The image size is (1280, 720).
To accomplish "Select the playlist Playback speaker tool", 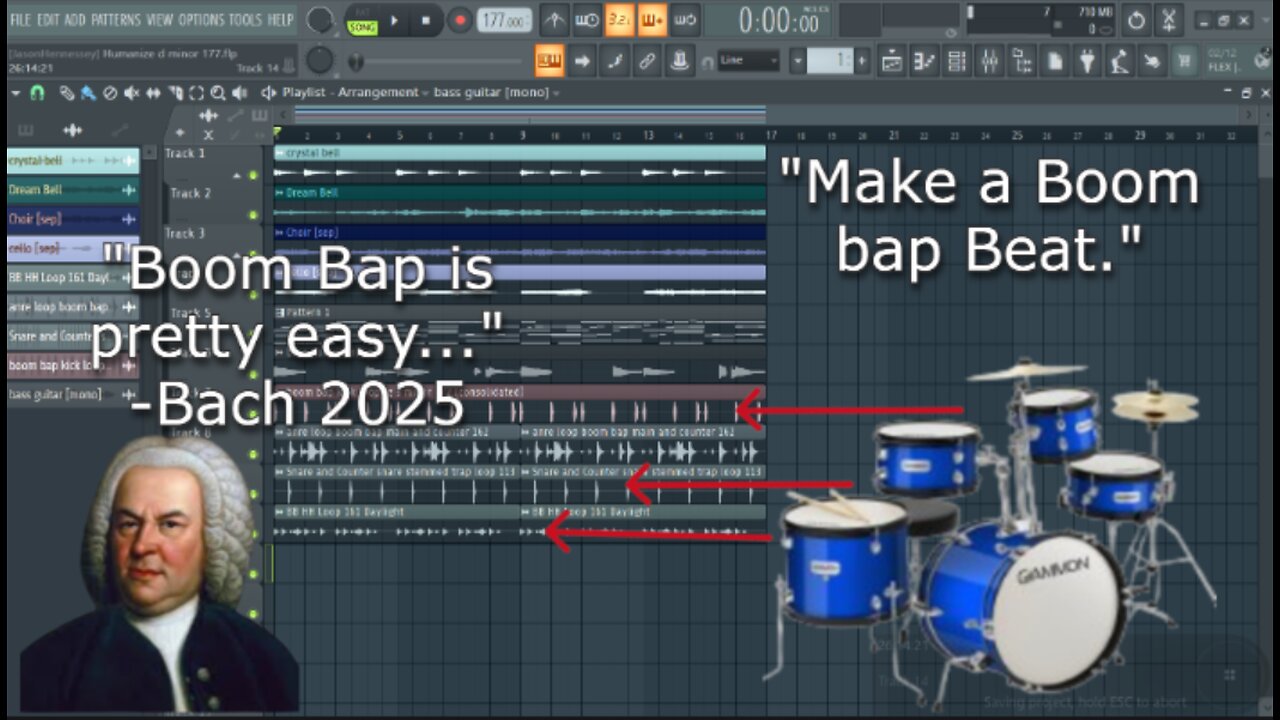I will 240,93.
